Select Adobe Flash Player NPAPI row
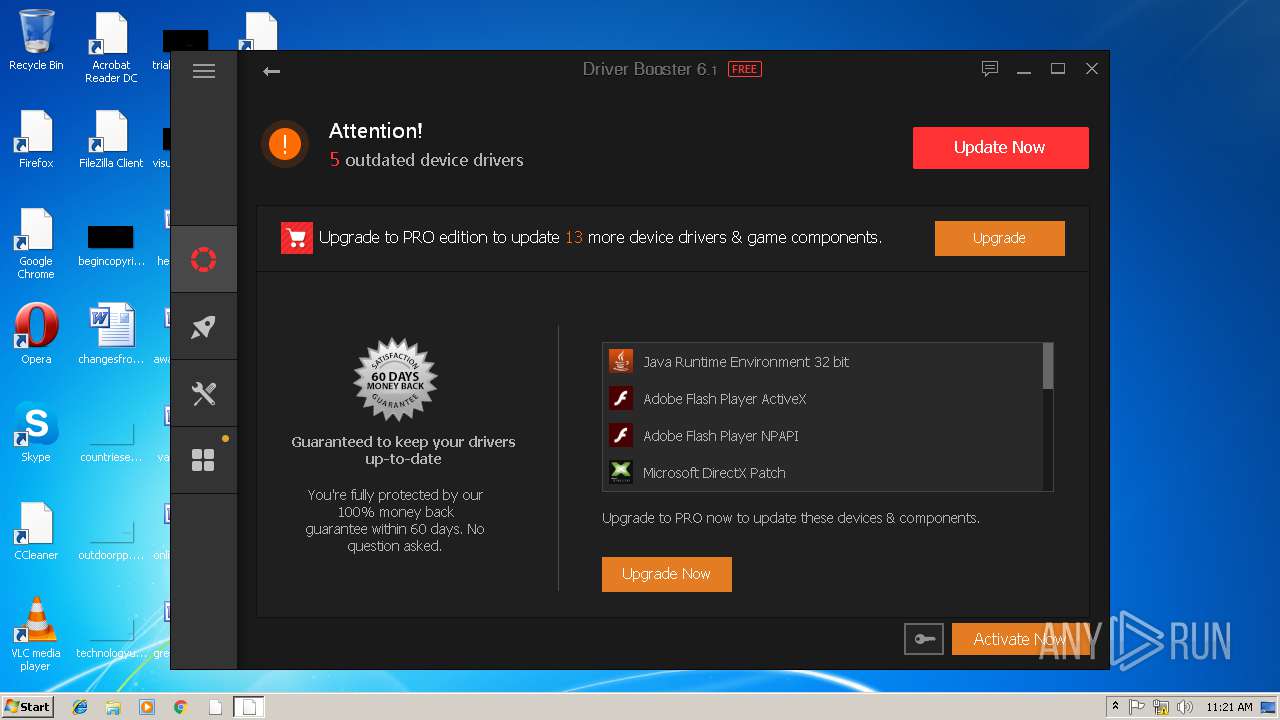This screenshot has width=1280, height=720. click(x=822, y=436)
